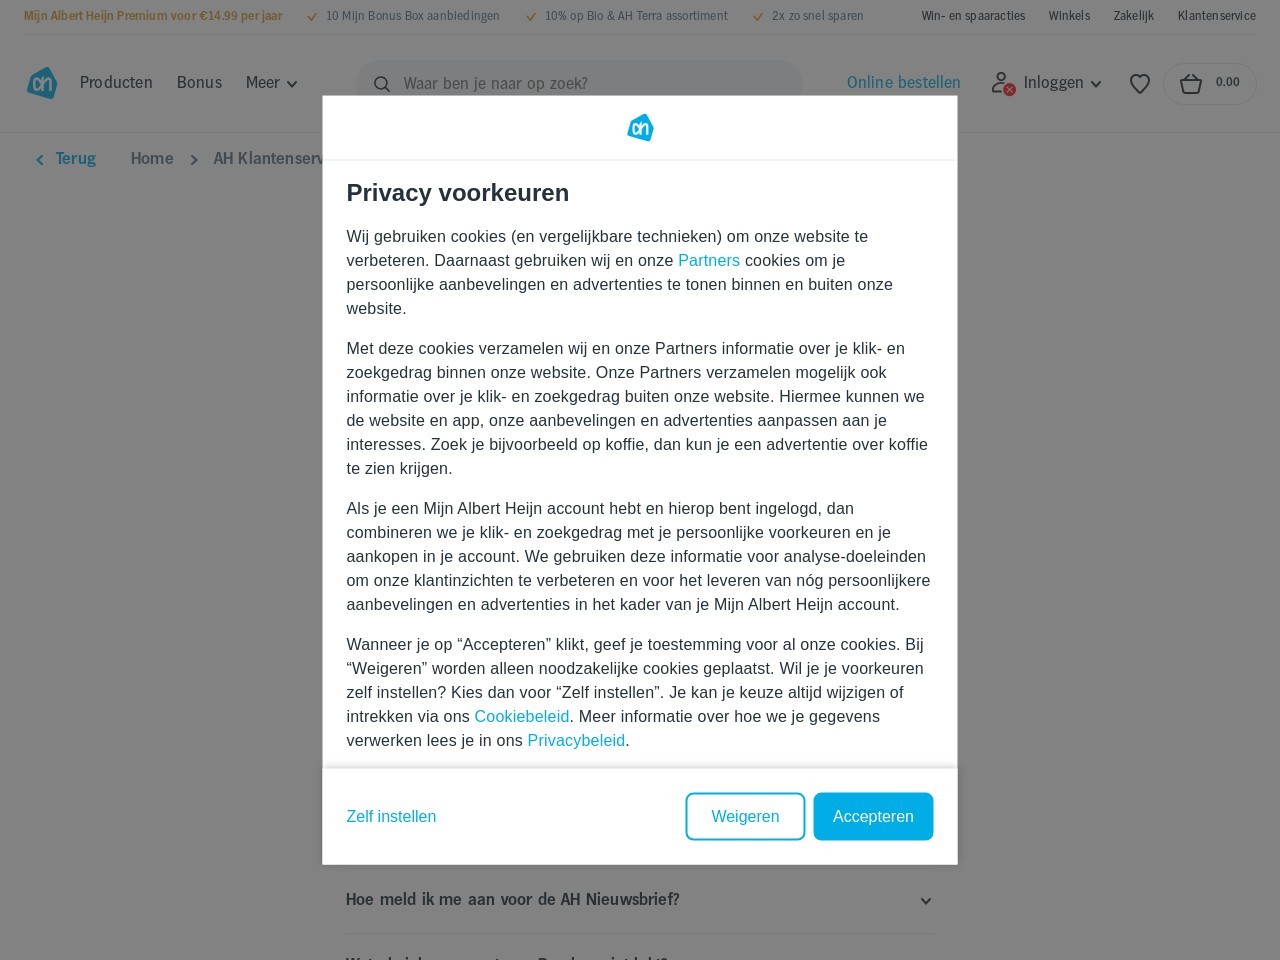
Task: Open the Privacybeleid link
Action: 576,741
